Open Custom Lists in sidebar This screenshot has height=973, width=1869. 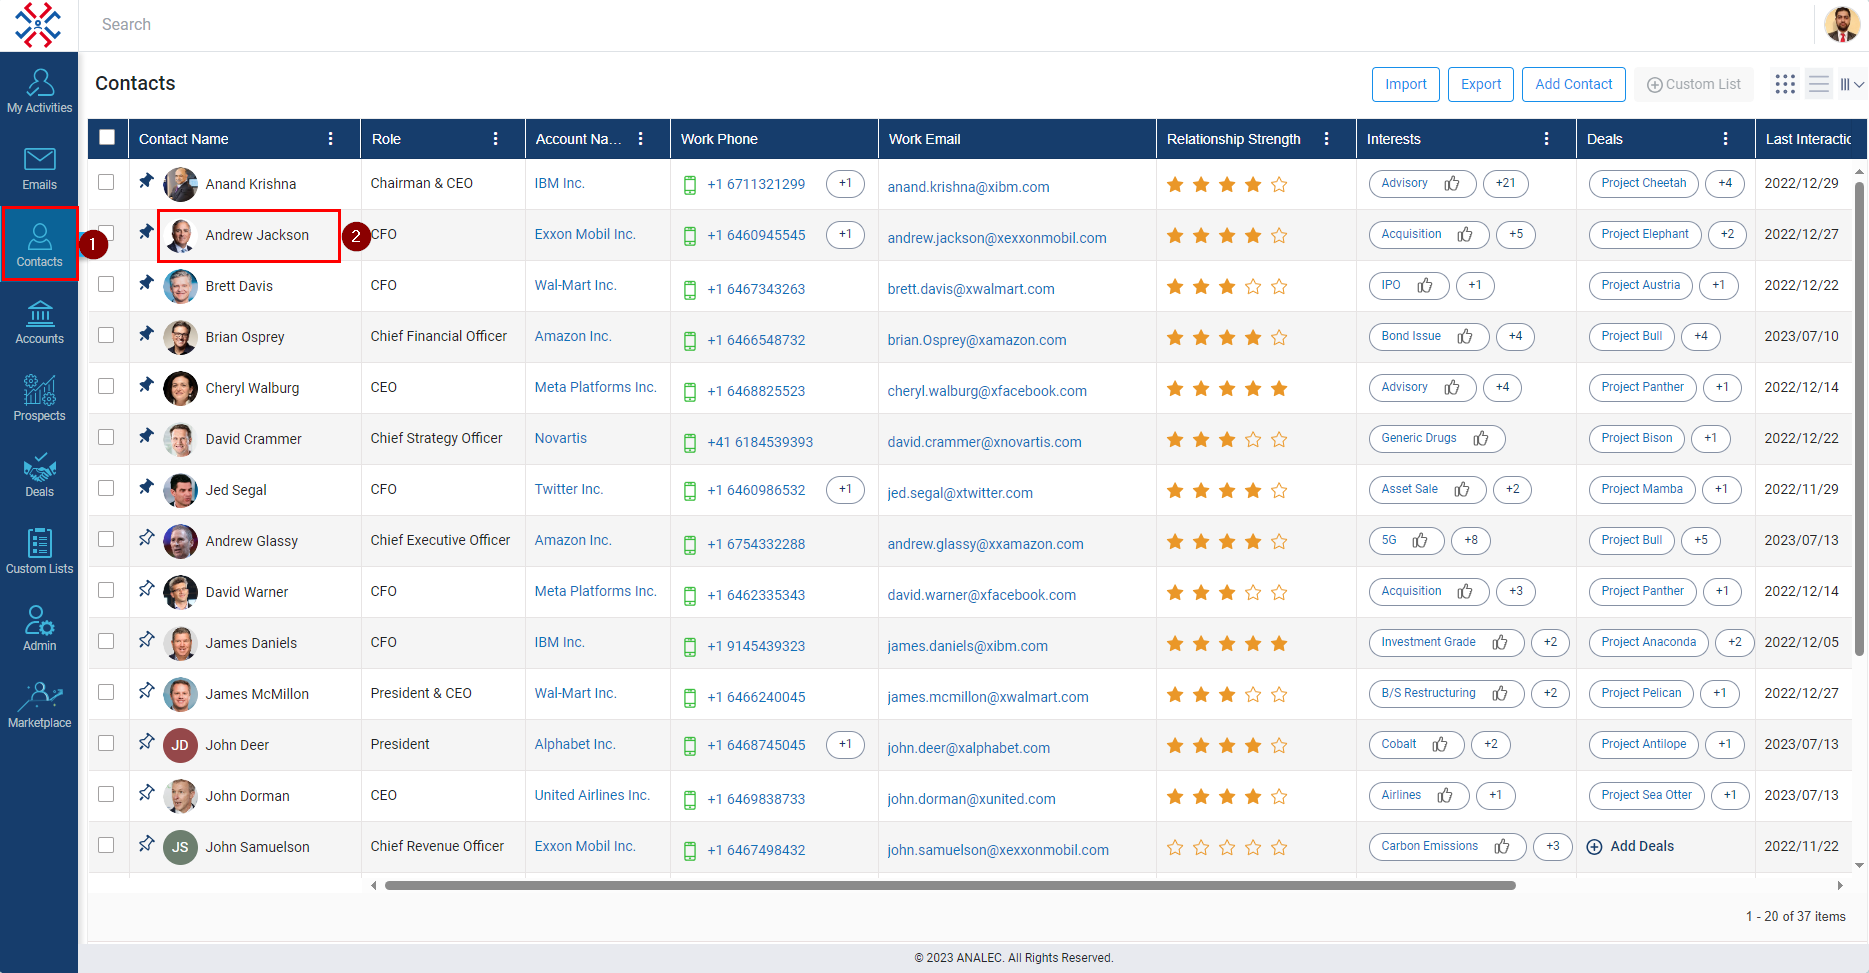[39, 552]
